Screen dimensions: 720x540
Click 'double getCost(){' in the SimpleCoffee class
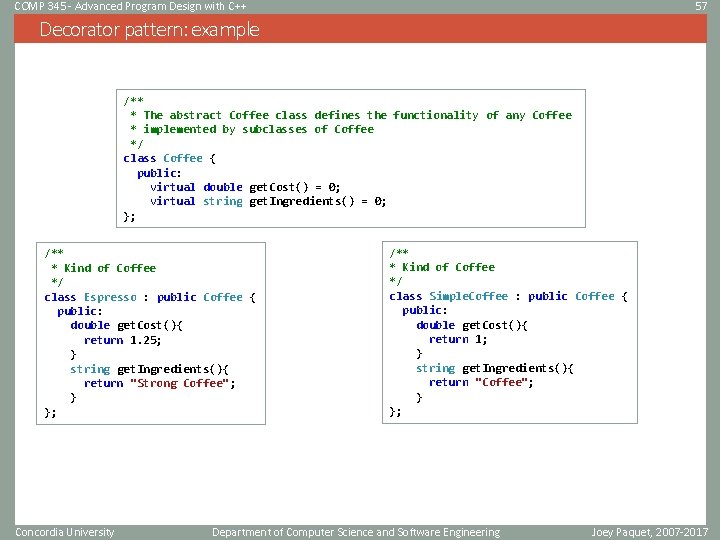pyautogui.click(x=472, y=325)
